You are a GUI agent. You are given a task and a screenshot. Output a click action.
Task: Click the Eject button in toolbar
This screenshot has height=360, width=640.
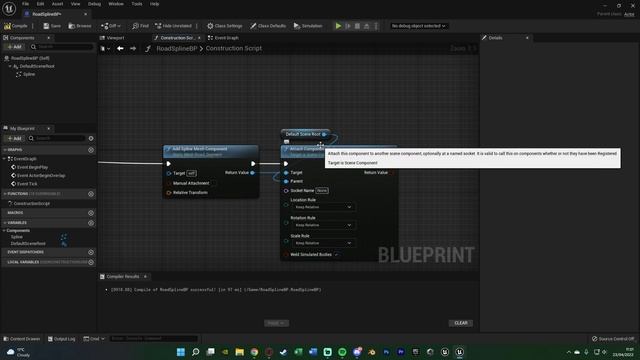[x=367, y=26]
